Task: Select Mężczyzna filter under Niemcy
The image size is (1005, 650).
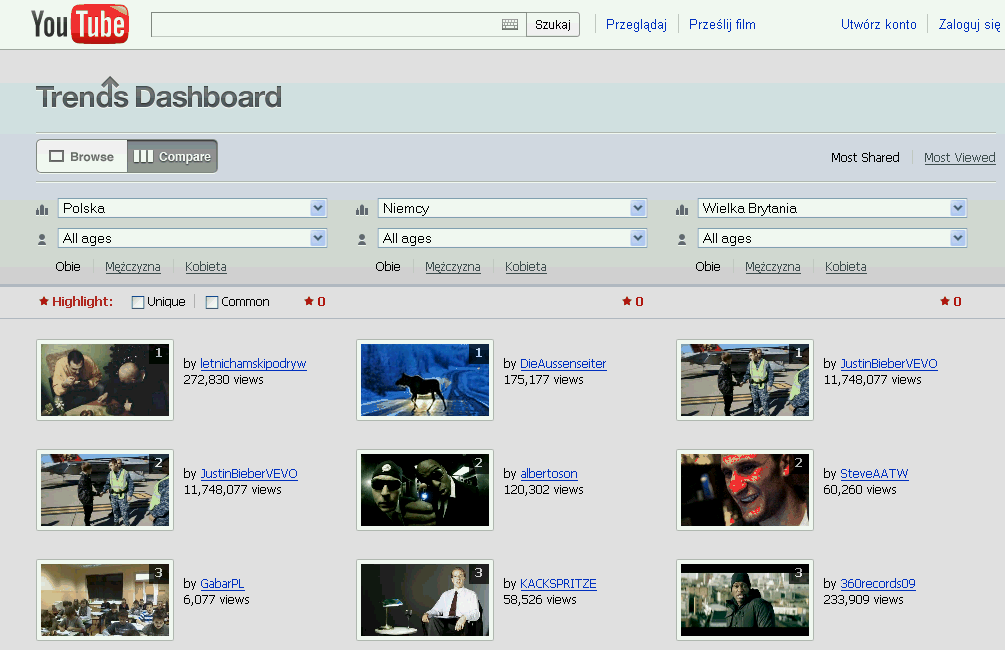Action: point(453,267)
